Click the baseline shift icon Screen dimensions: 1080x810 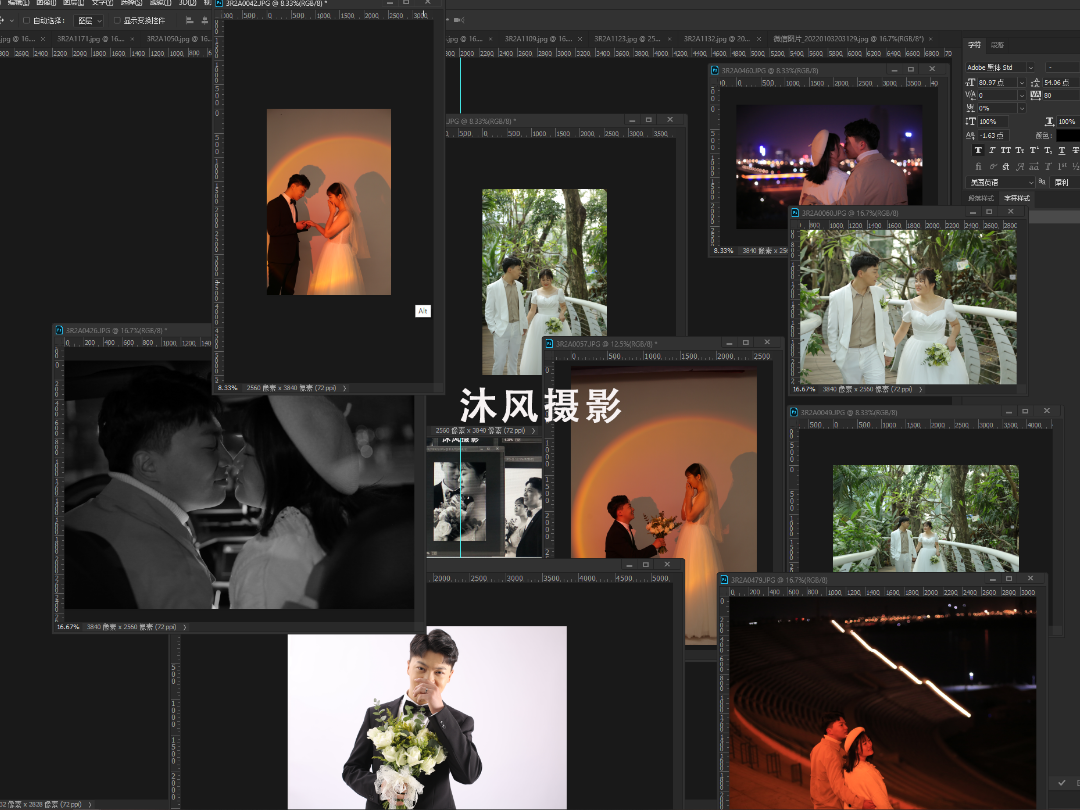click(x=971, y=136)
